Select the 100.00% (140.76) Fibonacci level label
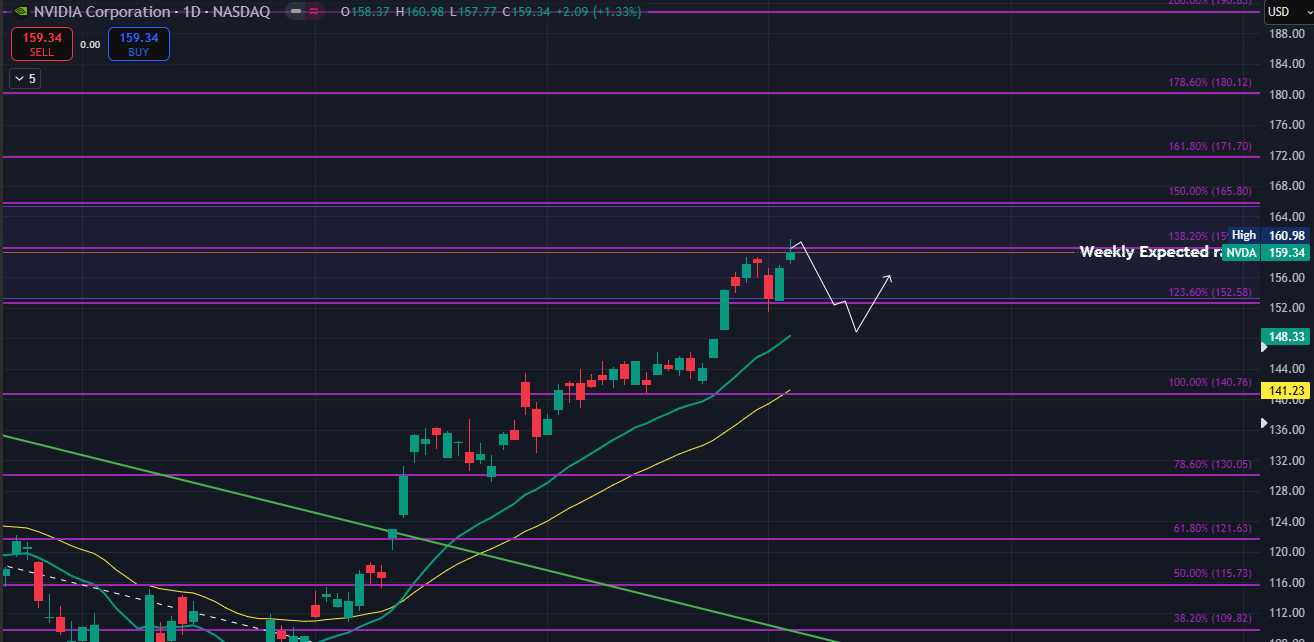1314x642 pixels. (x=1210, y=383)
